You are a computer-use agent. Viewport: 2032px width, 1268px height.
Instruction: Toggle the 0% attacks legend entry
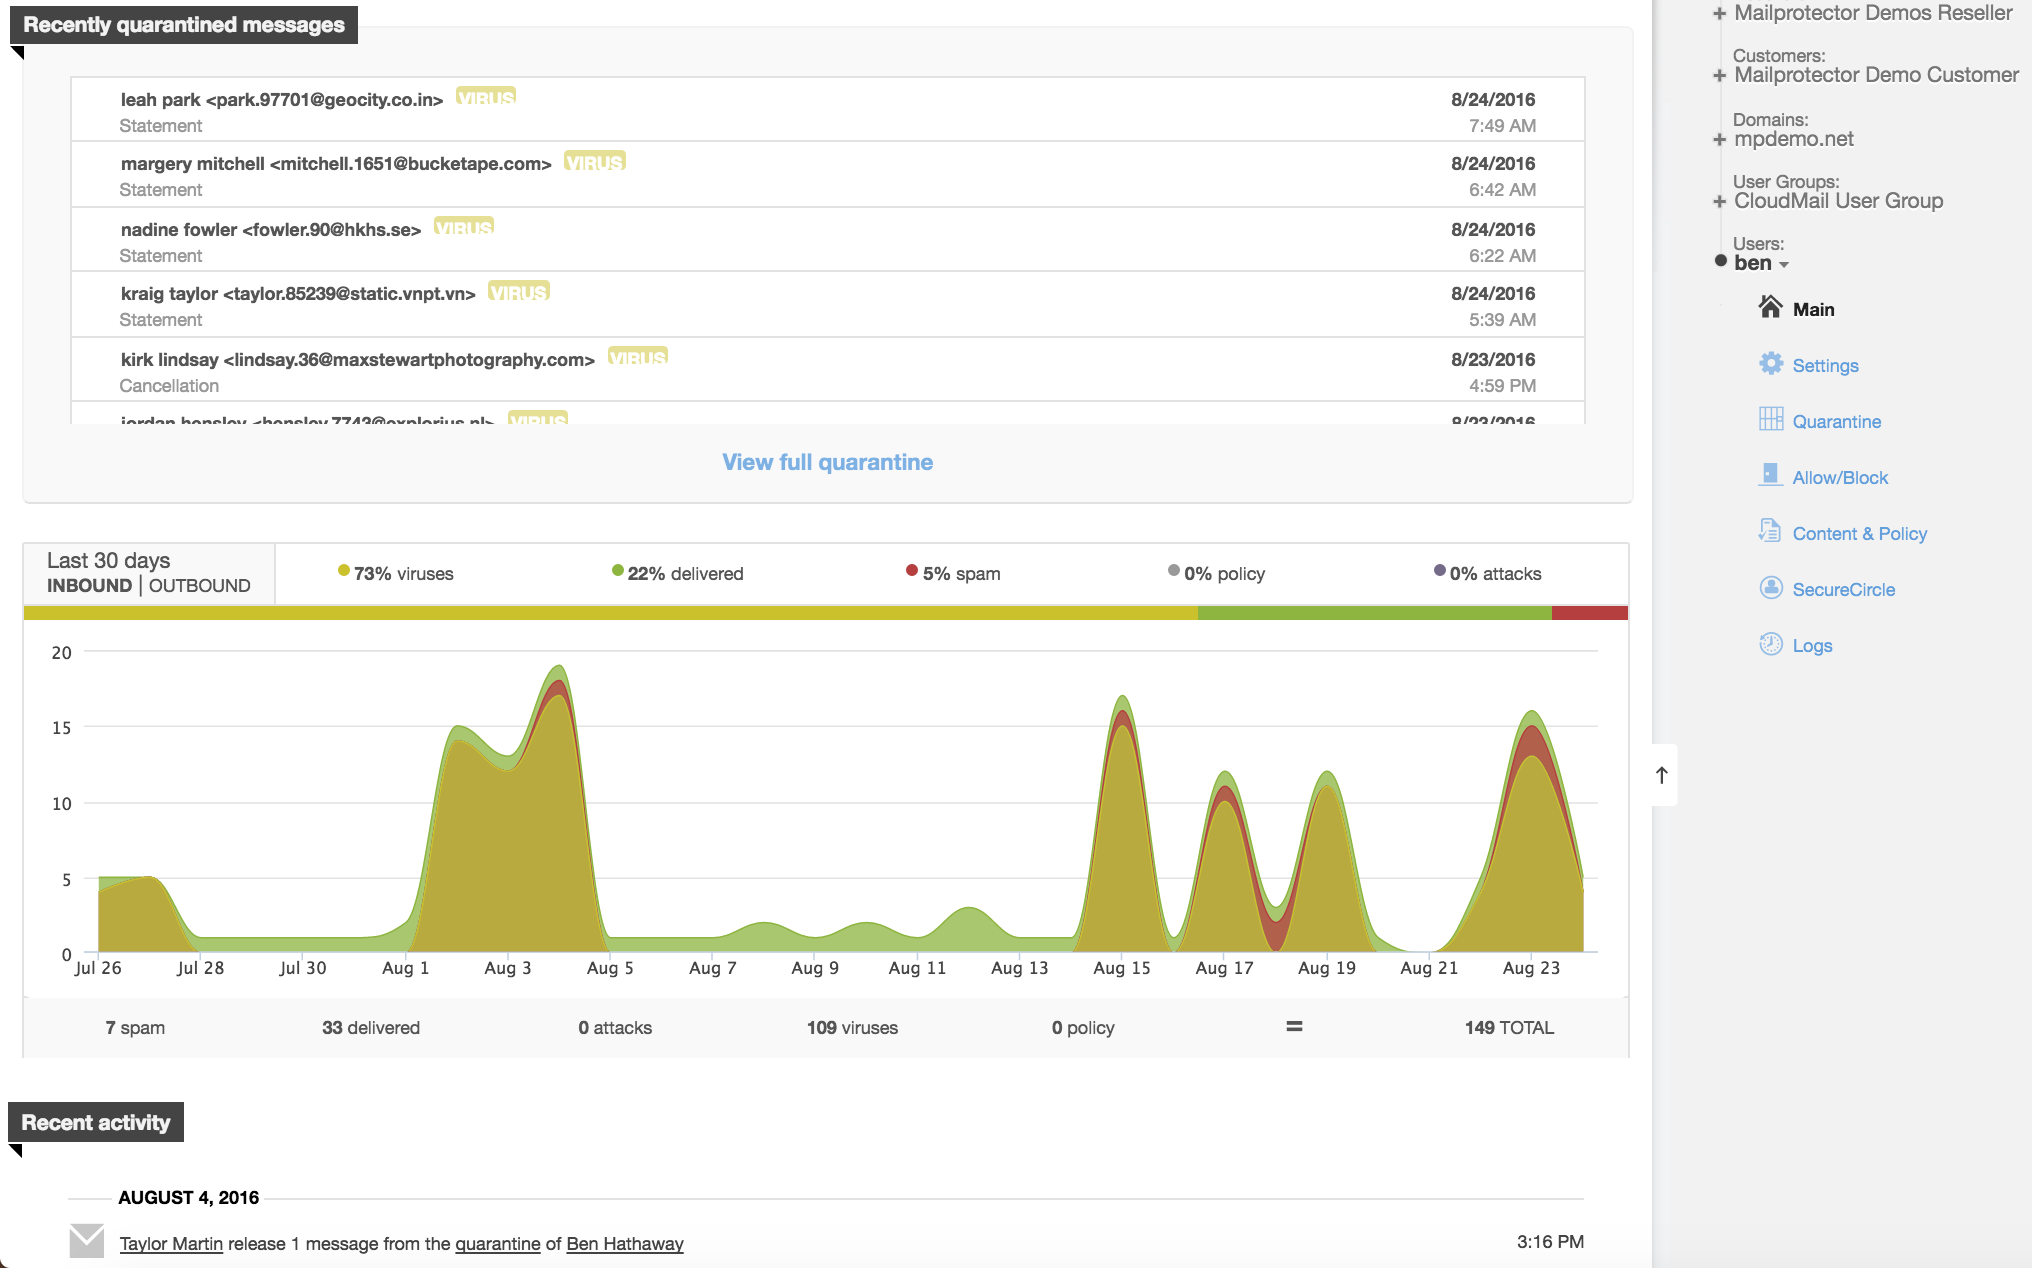1487,573
